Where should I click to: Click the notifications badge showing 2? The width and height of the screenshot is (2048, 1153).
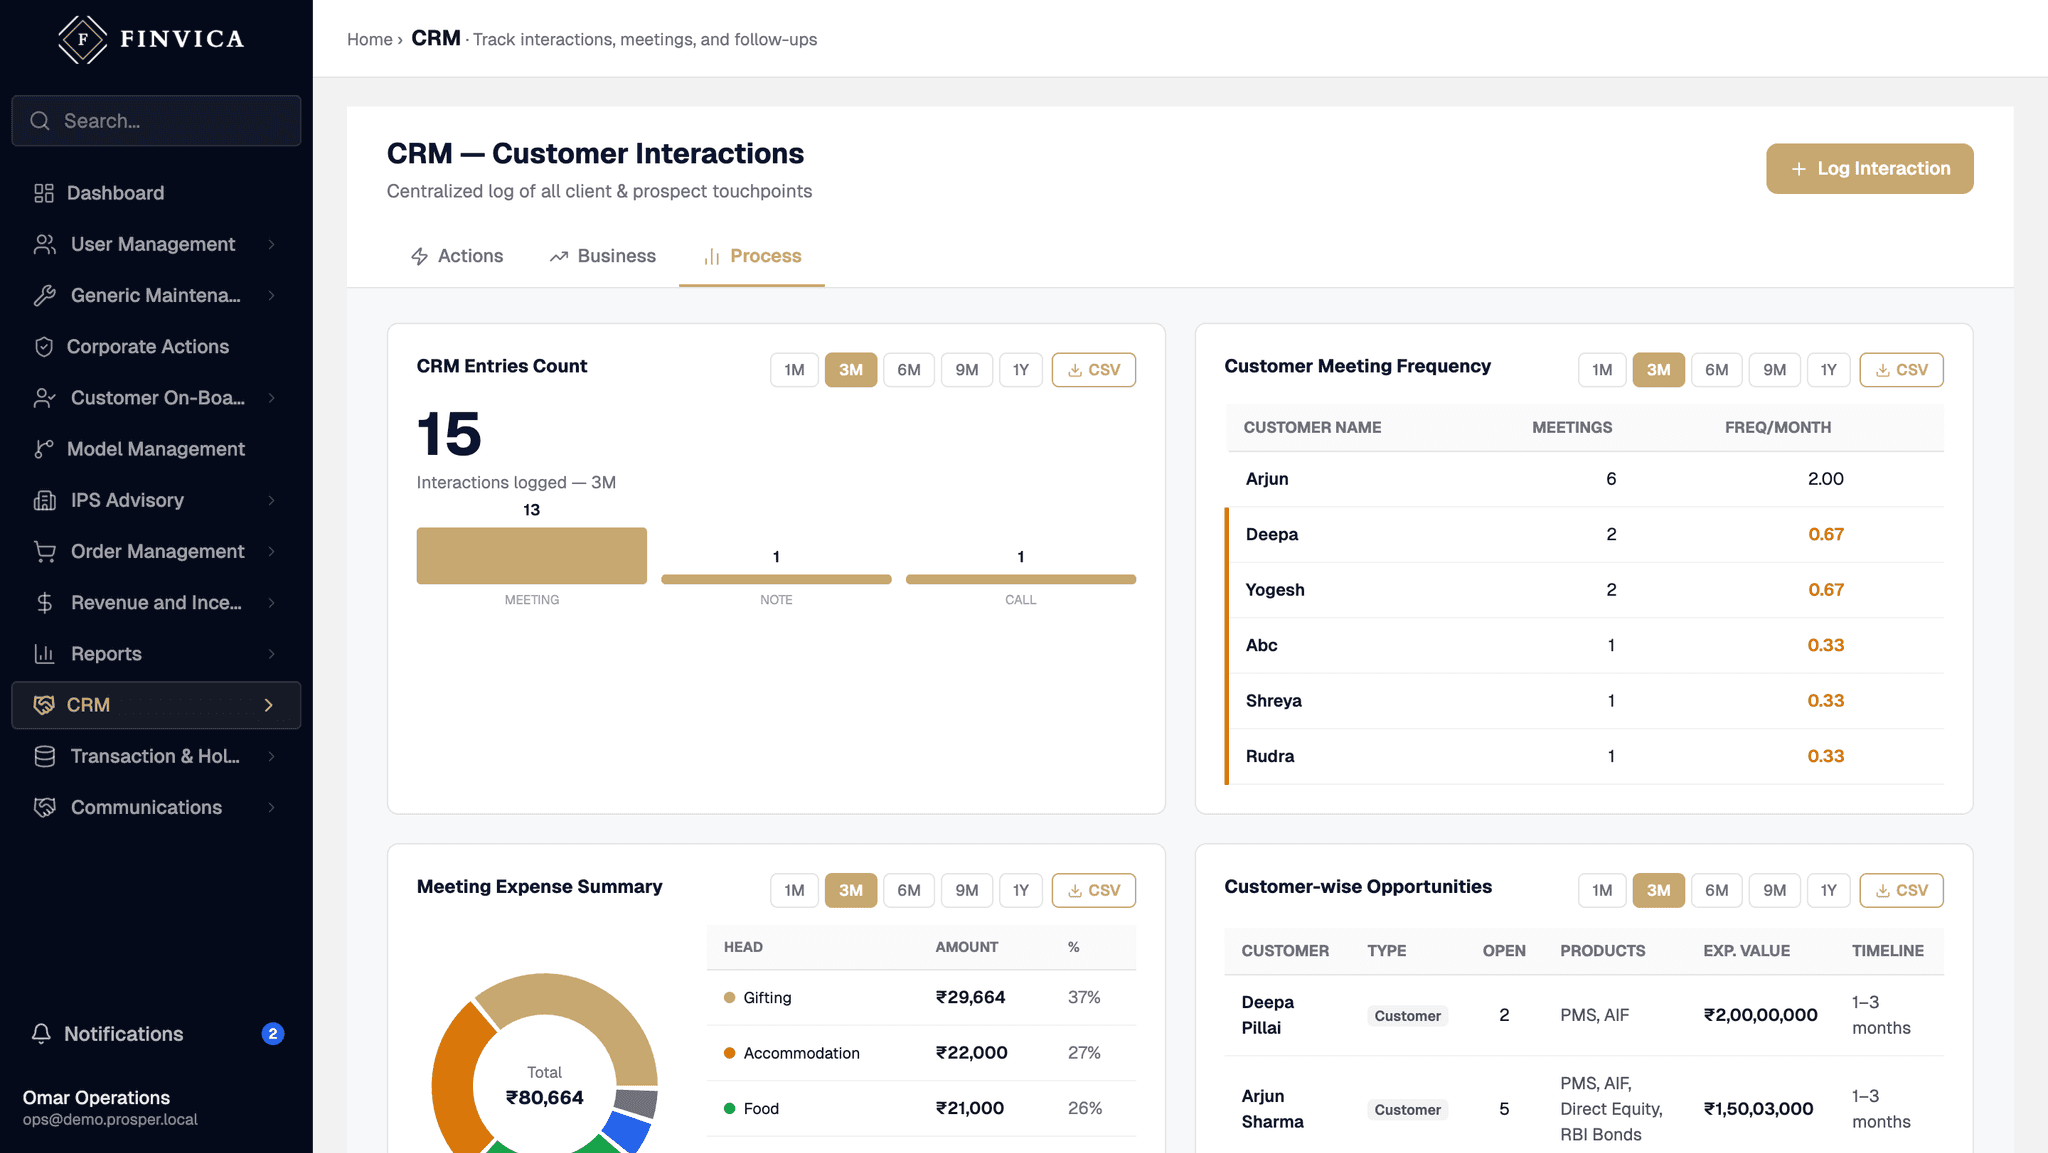click(x=273, y=1034)
